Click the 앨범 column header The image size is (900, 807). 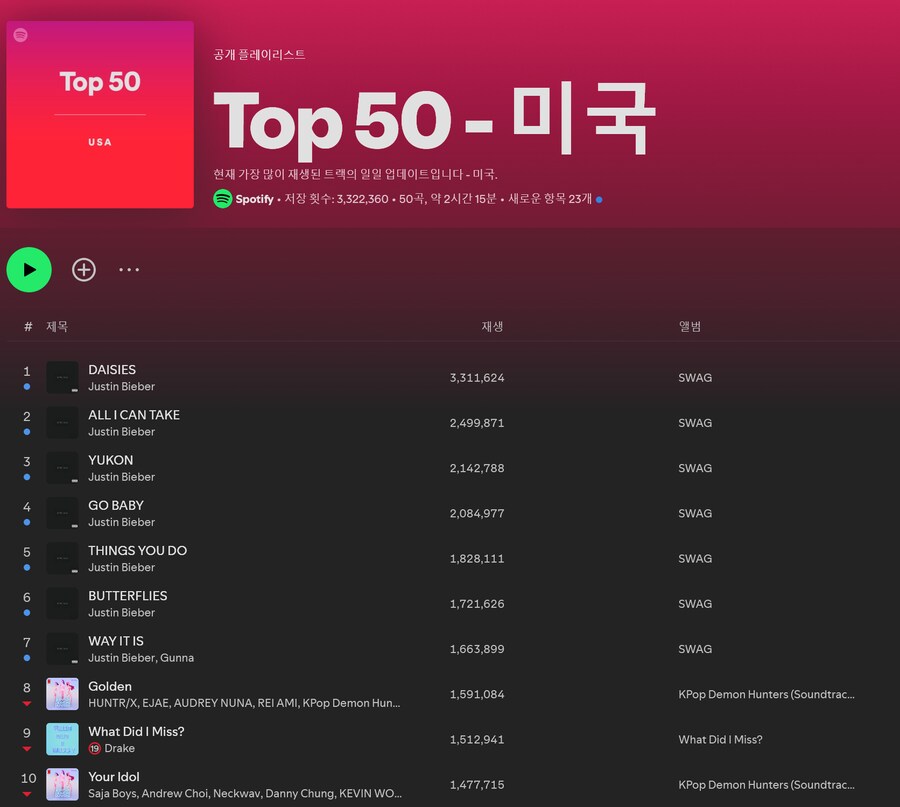click(689, 326)
